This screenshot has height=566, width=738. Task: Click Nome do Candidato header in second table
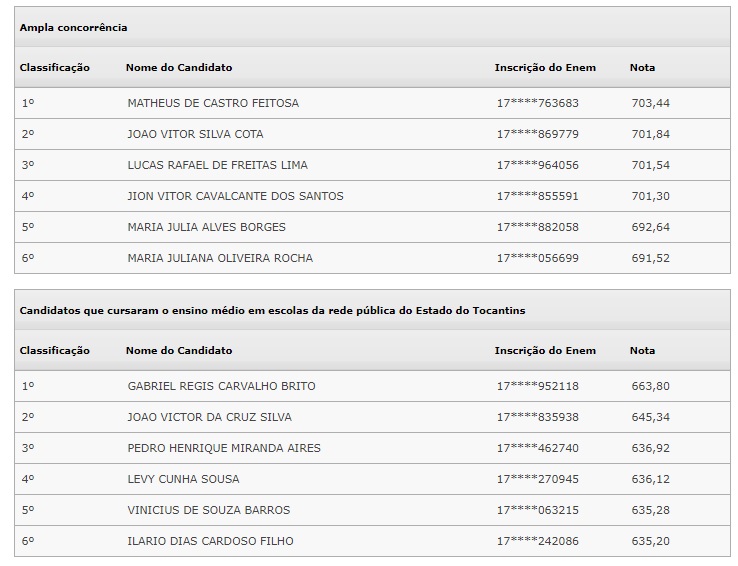[x=179, y=351]
